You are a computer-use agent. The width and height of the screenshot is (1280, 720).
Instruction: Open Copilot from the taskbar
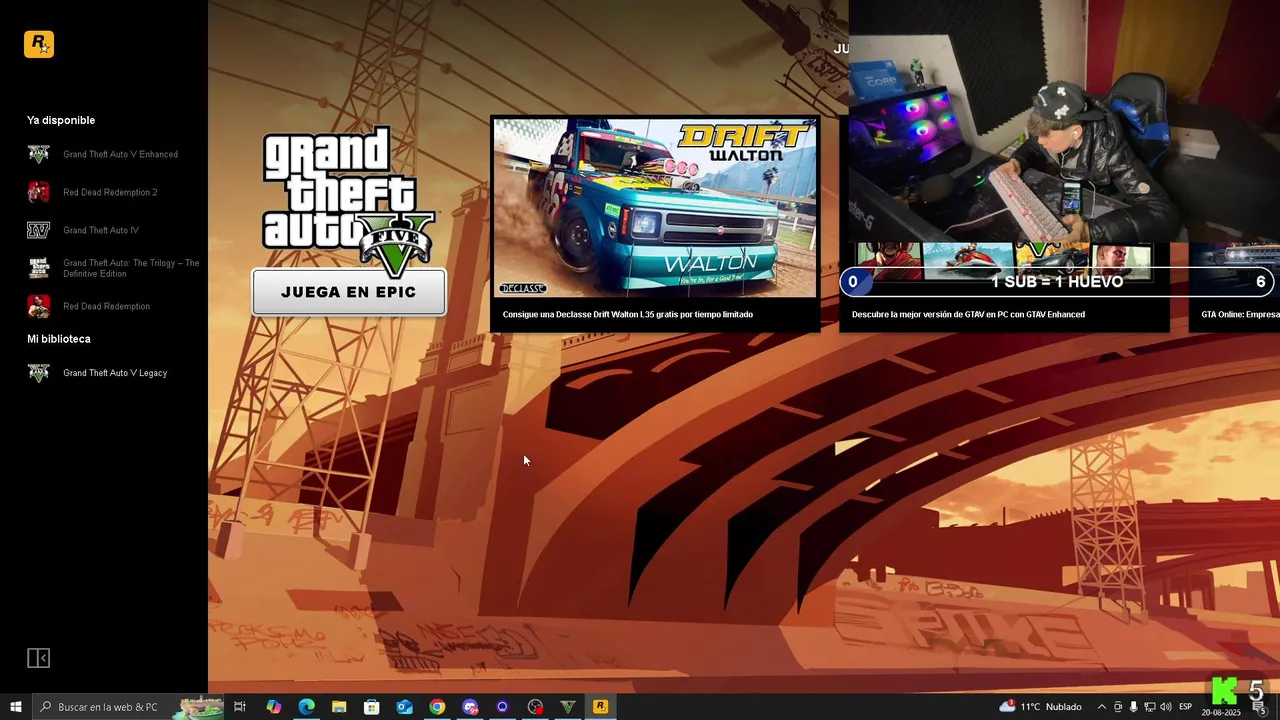[273, 707]
